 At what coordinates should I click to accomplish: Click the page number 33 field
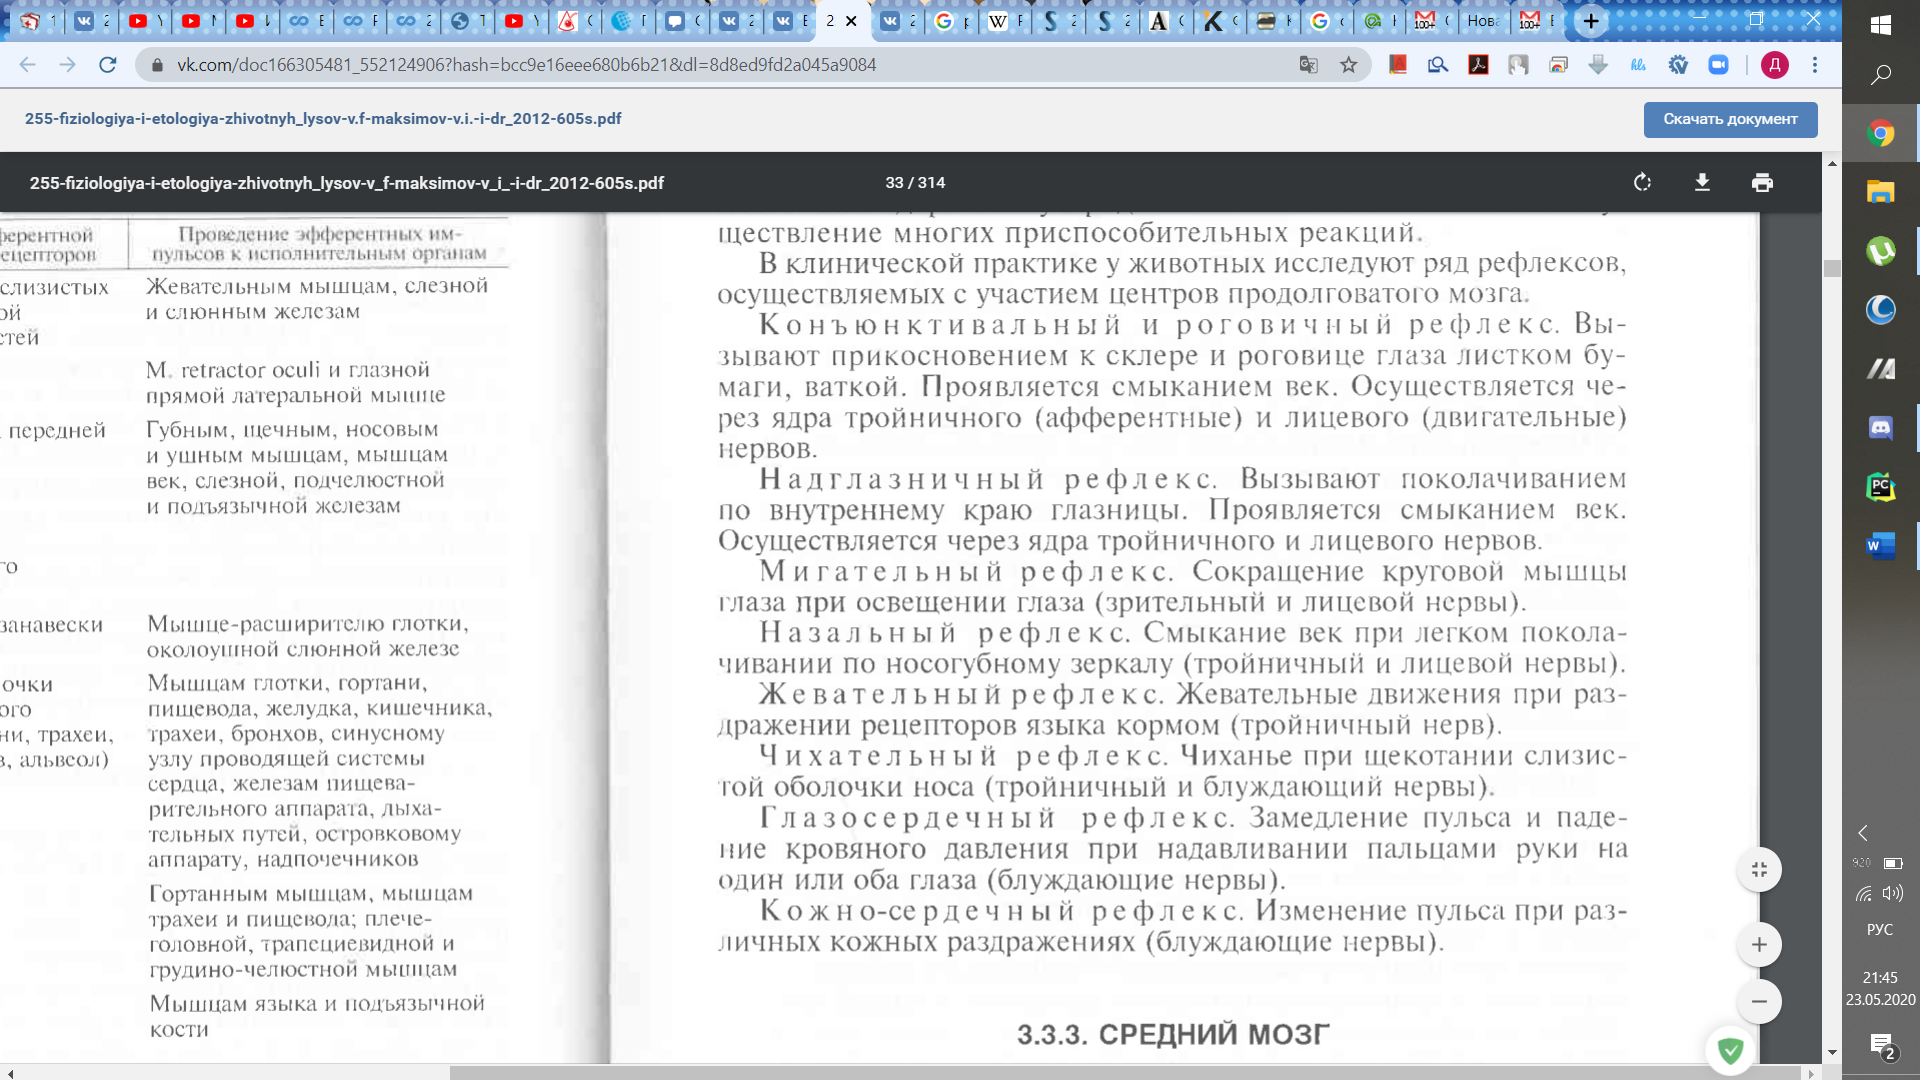pos(894,182)
